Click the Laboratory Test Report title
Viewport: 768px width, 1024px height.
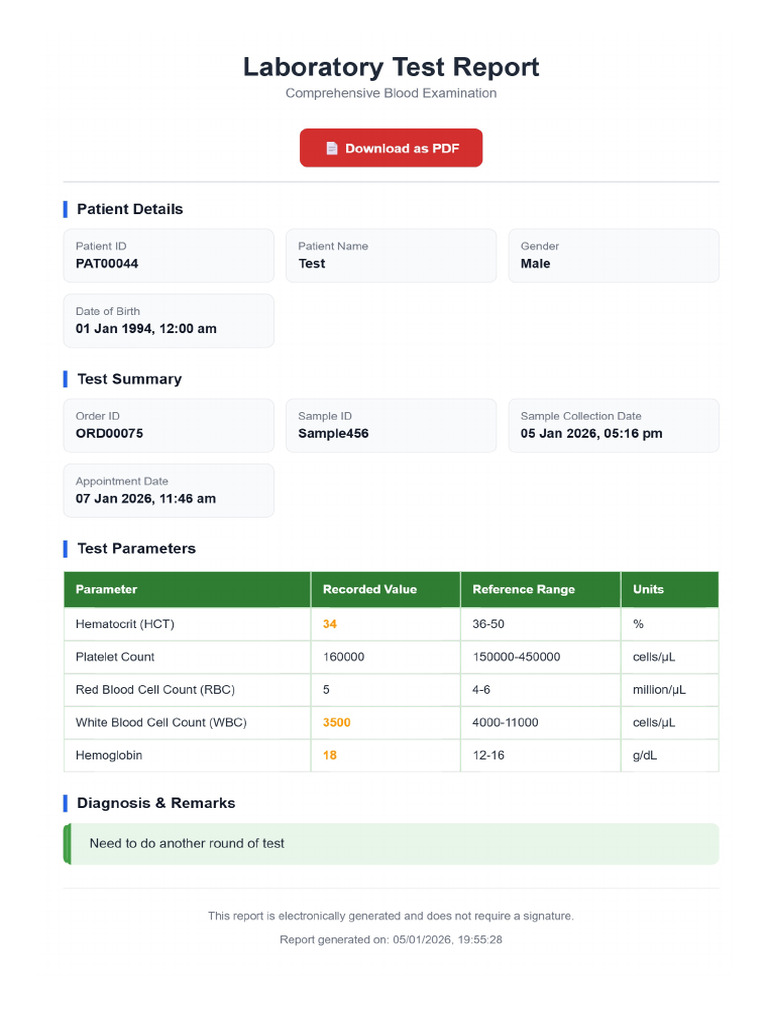point(391,67)
